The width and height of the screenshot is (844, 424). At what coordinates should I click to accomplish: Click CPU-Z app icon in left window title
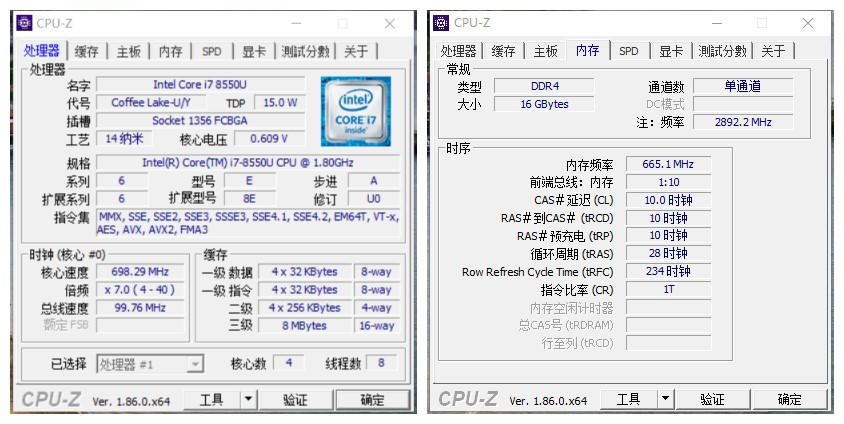(x=24, y=23)
